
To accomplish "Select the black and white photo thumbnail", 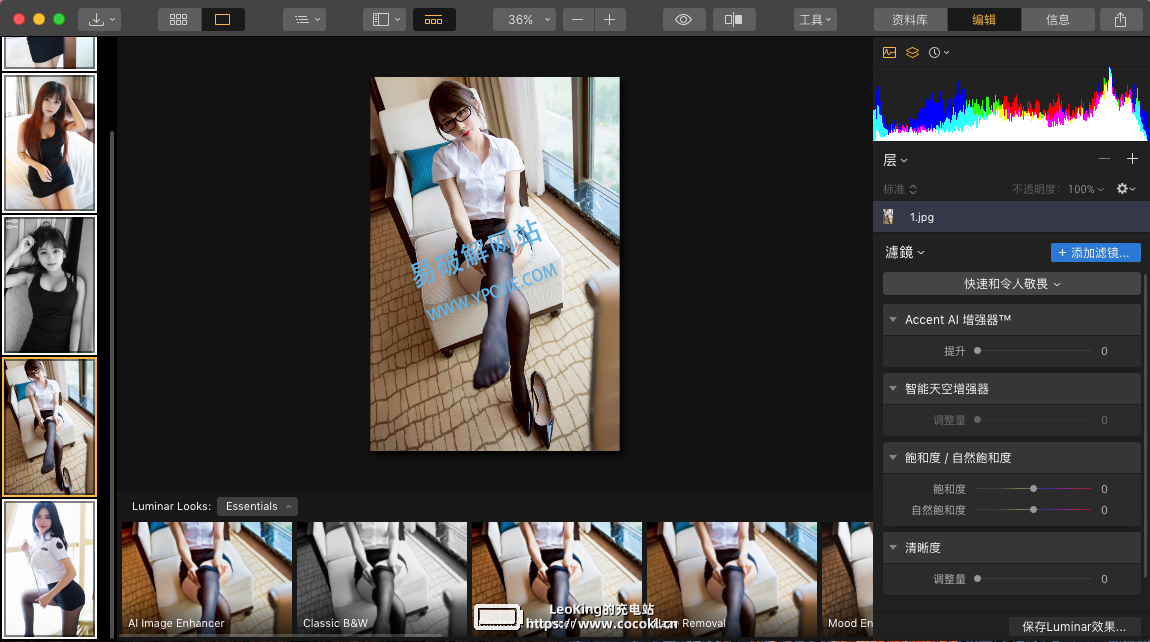I will pyautogui.click(x=50, y=285).
